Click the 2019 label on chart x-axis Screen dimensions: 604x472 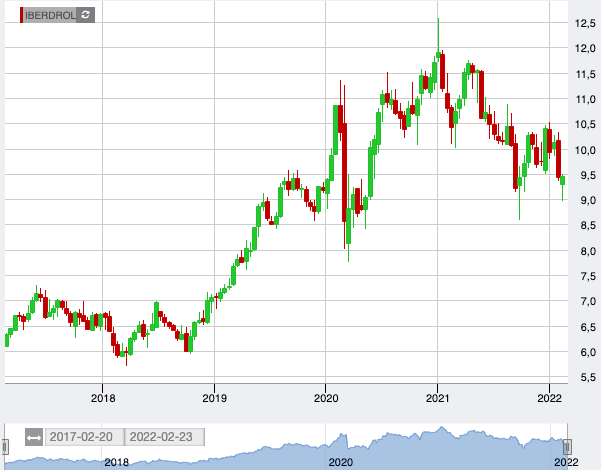214,398
